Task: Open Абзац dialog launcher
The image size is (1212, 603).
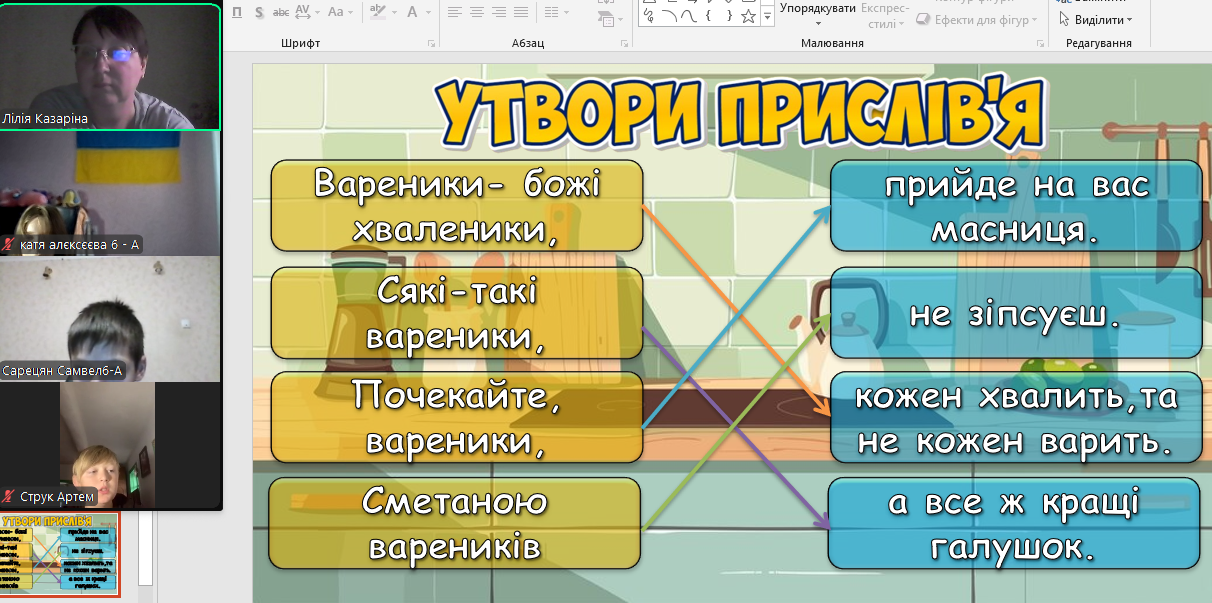Action: (624, 44)
